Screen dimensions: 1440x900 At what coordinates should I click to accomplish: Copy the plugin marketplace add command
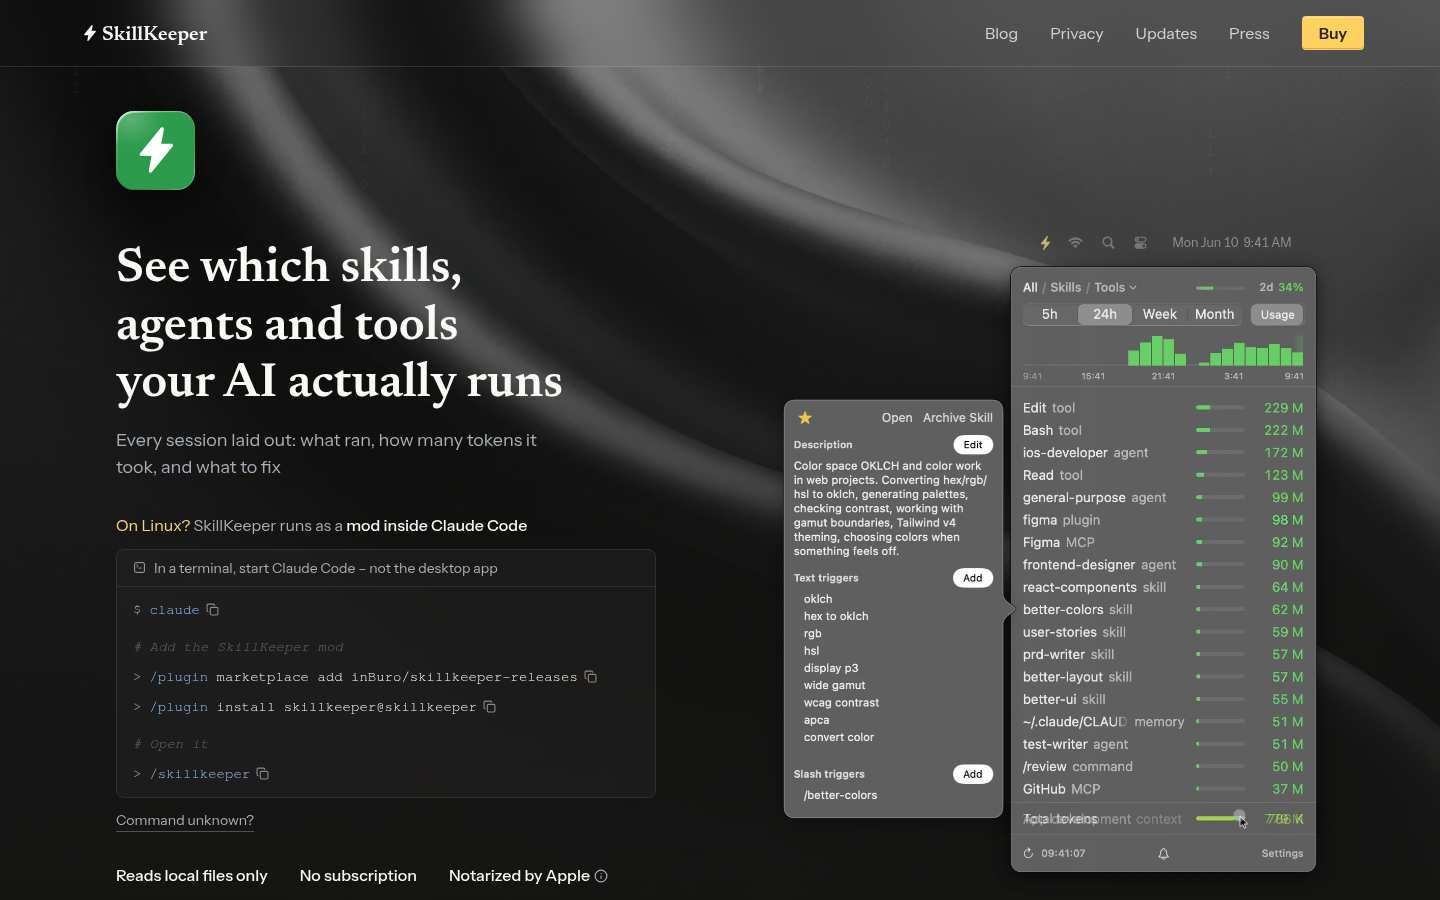[591, 677]
